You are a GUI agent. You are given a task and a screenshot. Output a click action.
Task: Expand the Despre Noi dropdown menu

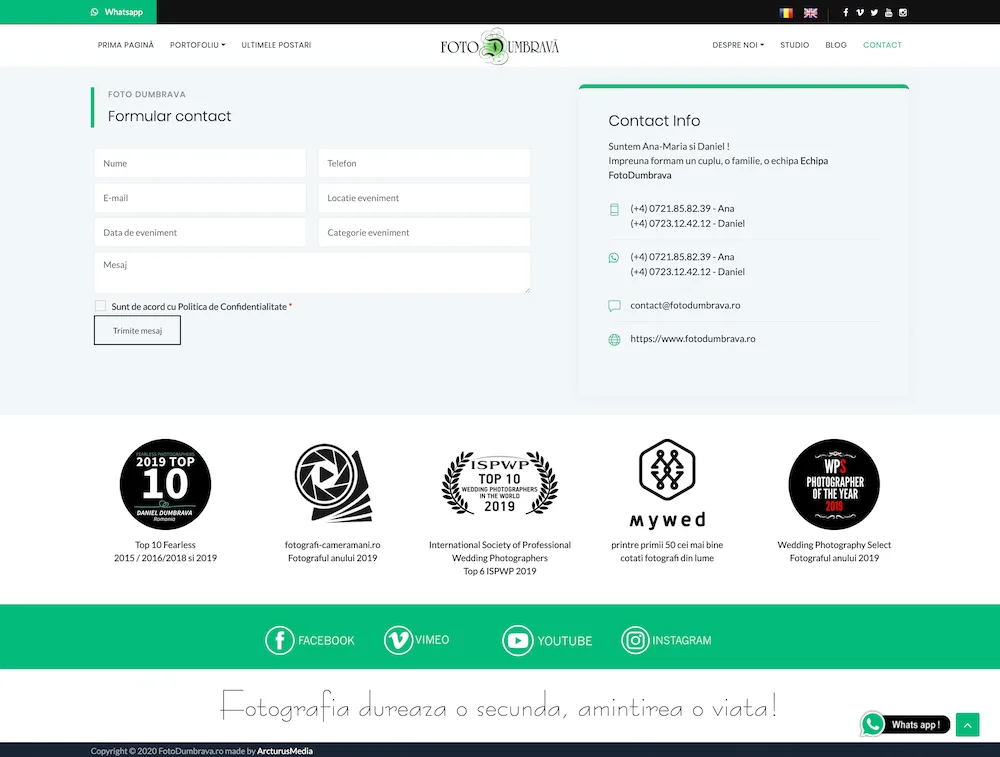coord(738,45)
